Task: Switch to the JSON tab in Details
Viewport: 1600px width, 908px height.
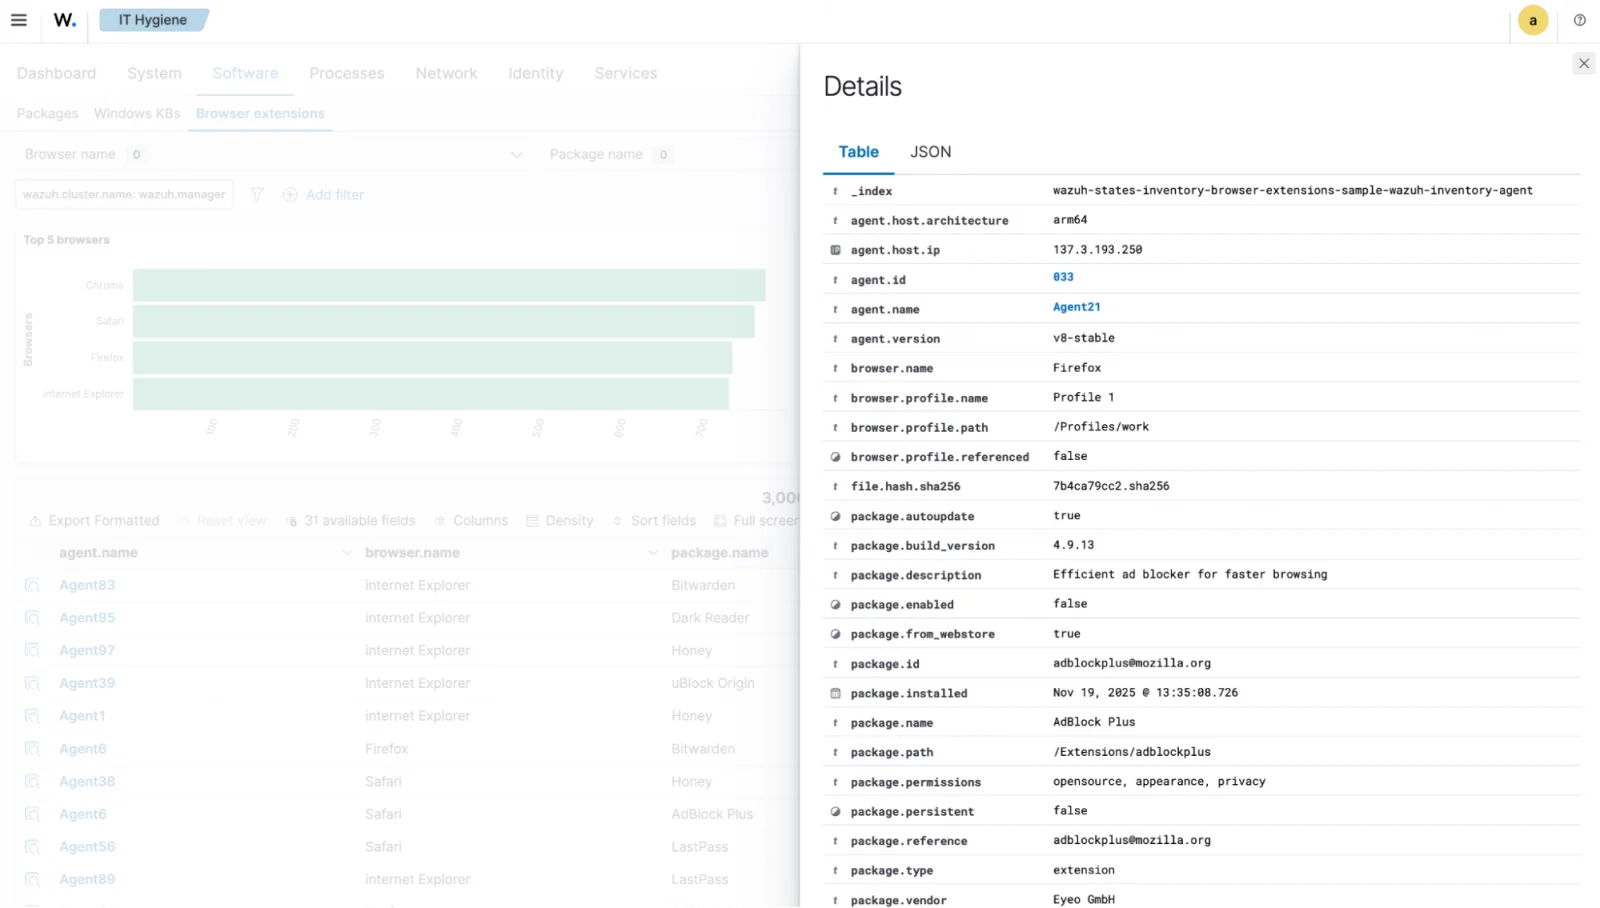Action: click(x=930, y=151)
